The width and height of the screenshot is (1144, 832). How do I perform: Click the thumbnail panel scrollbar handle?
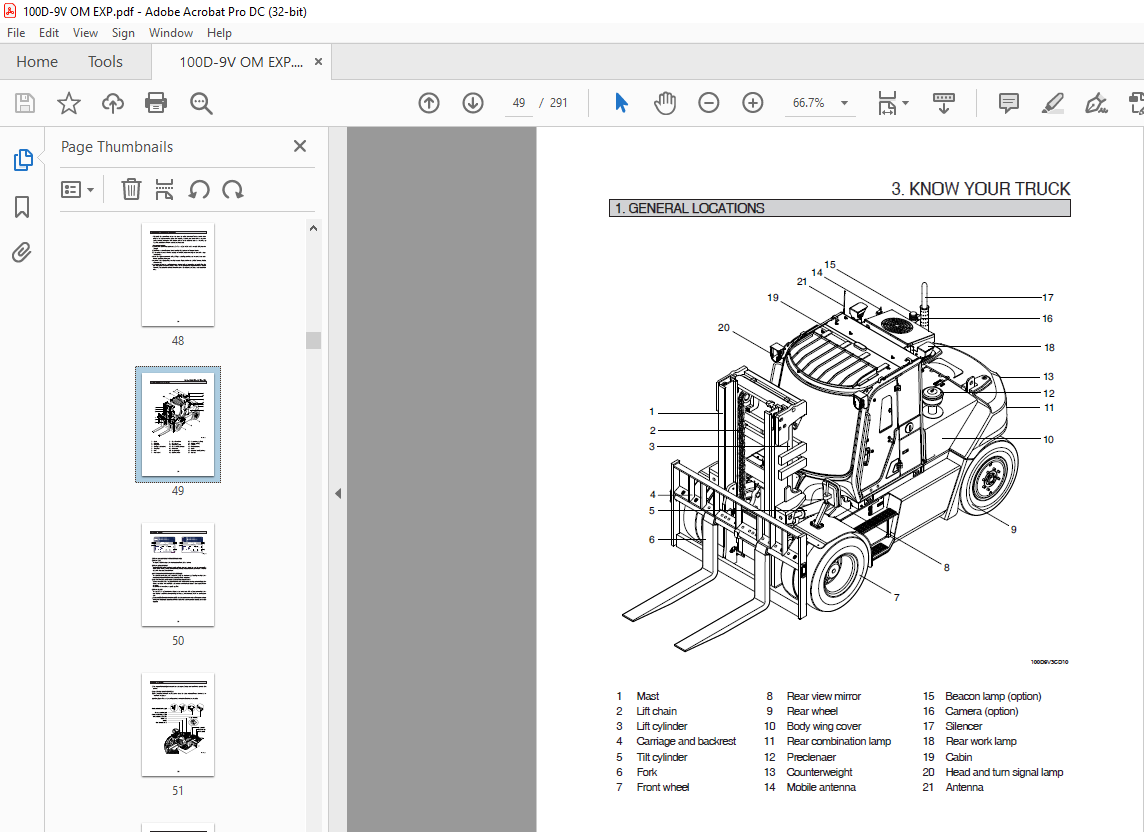point(314,340)
